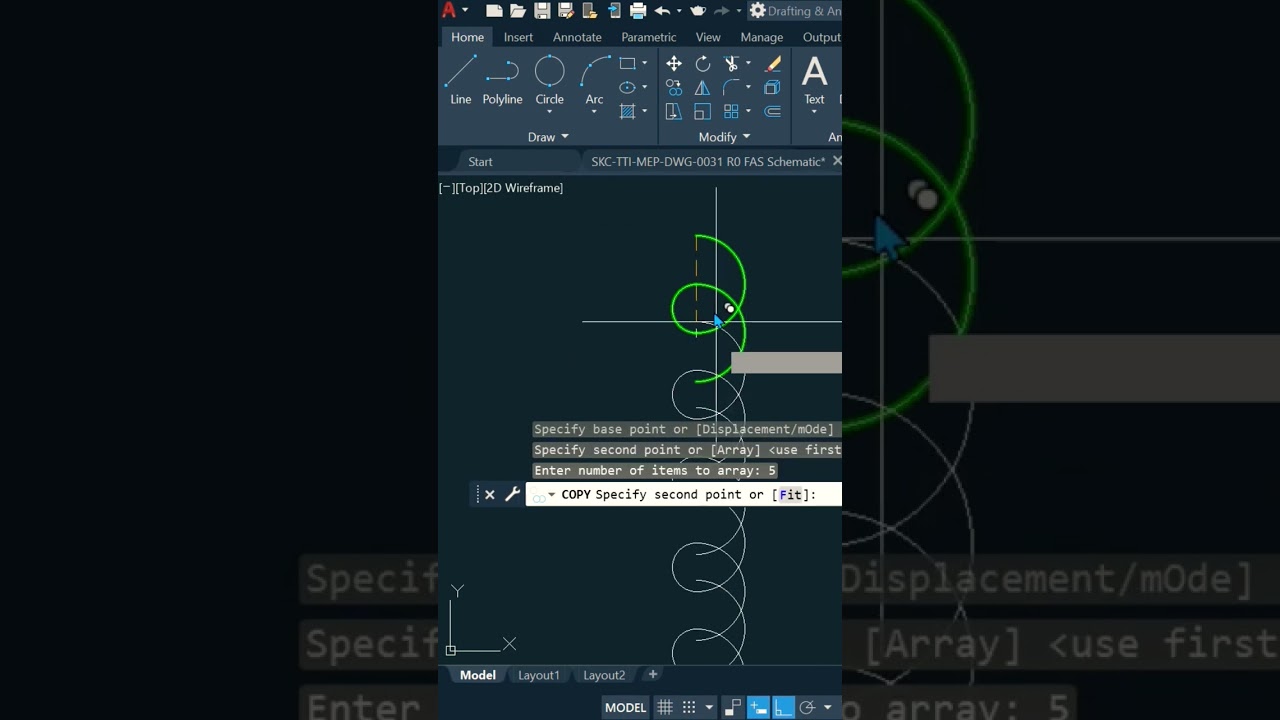
Task: Expand the Modify panel
Action: point(724,137)
